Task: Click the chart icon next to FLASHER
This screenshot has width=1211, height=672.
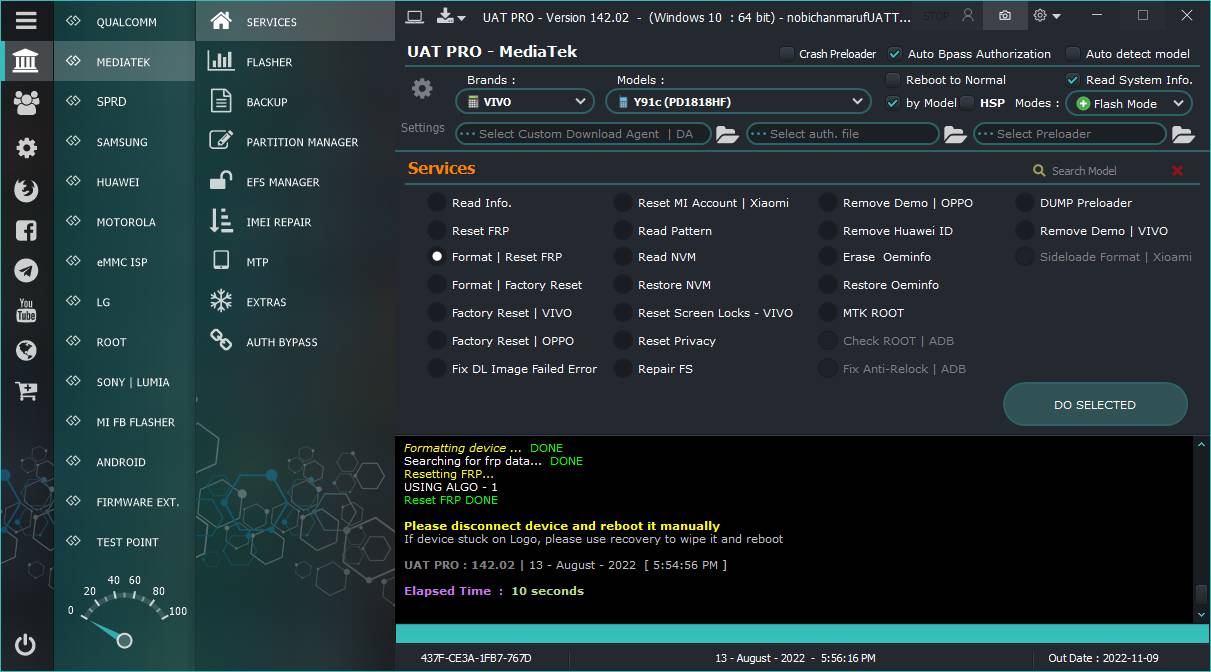Action: click(x=221, y=61)
